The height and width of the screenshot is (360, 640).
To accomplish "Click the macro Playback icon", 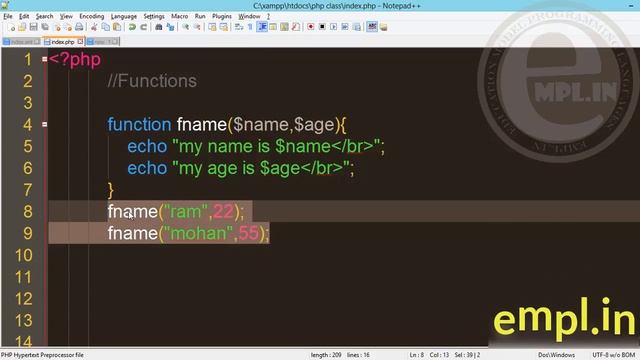I will [x=333, y=27].
